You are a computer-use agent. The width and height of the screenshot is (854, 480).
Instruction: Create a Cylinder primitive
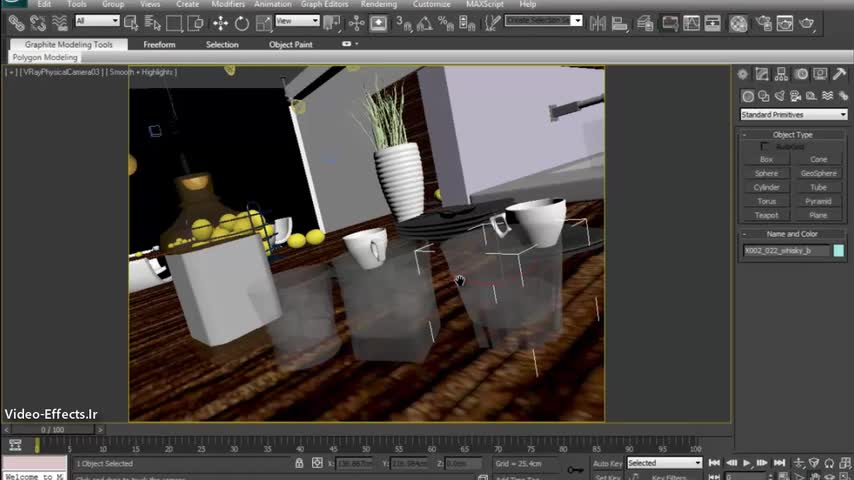[766, 187]
